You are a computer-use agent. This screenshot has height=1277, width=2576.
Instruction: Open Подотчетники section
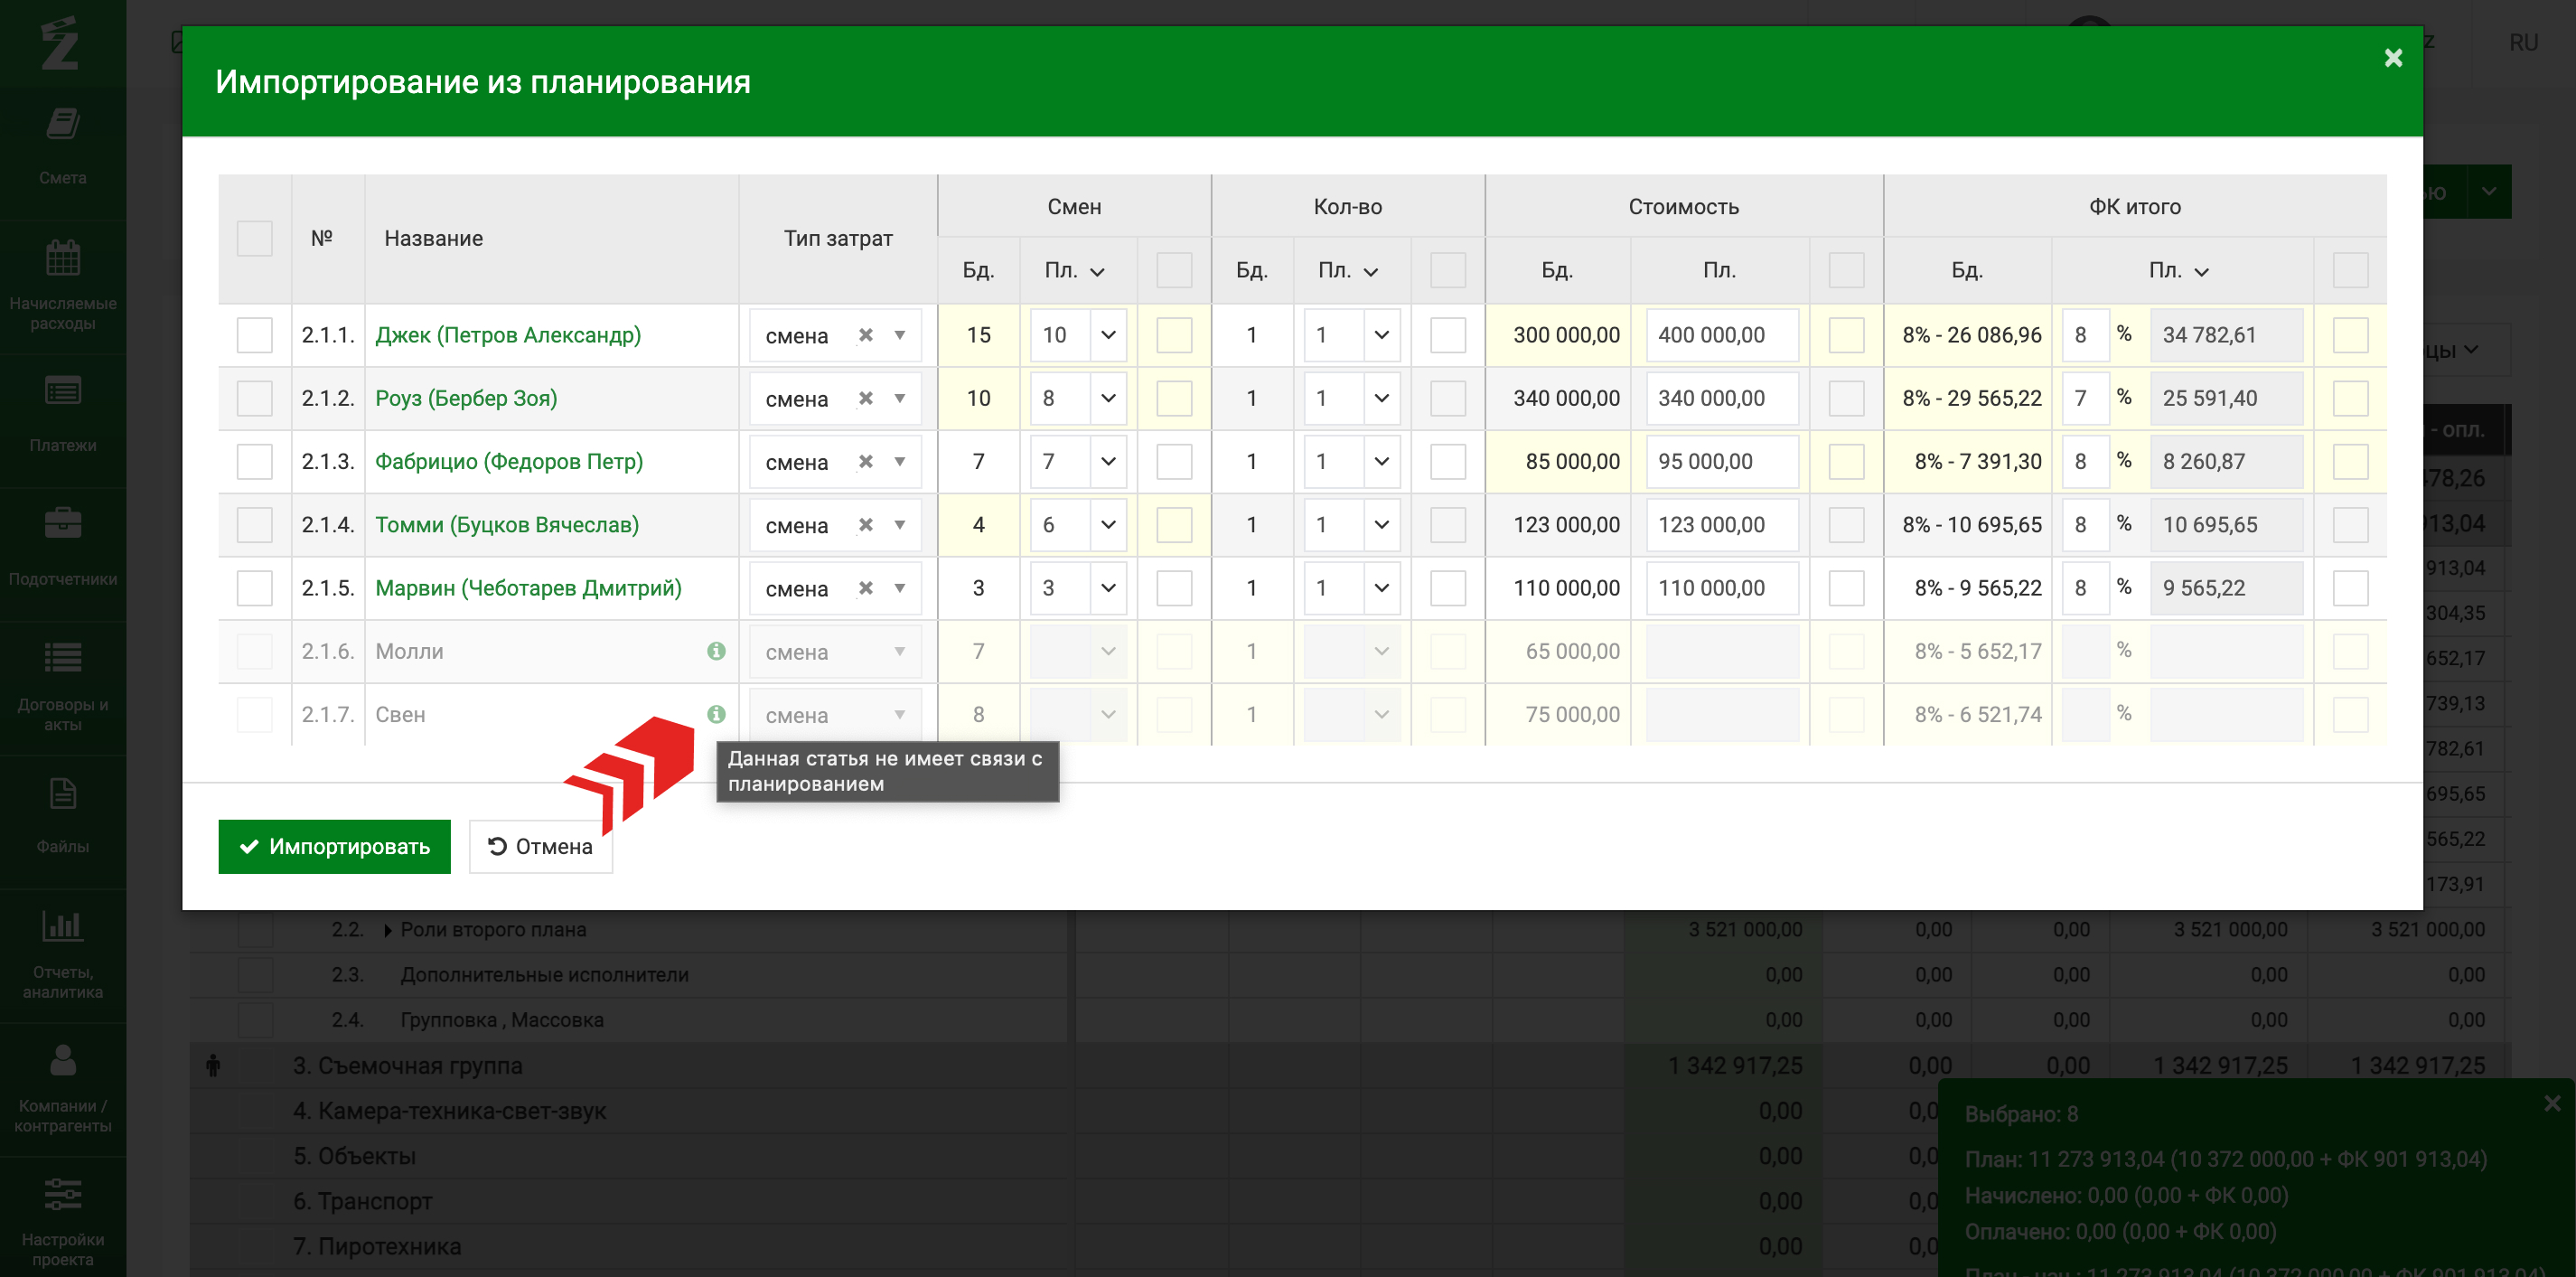point(62,549)
